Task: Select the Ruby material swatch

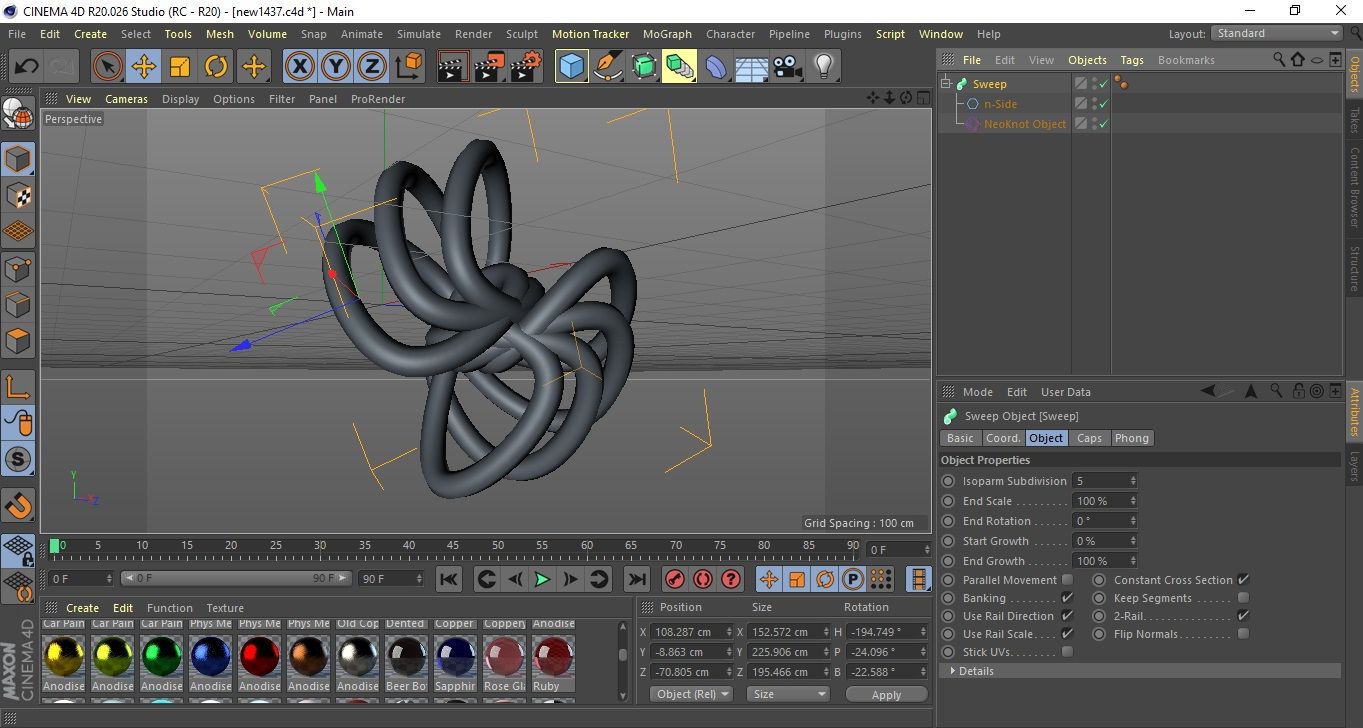Action: 553,658
